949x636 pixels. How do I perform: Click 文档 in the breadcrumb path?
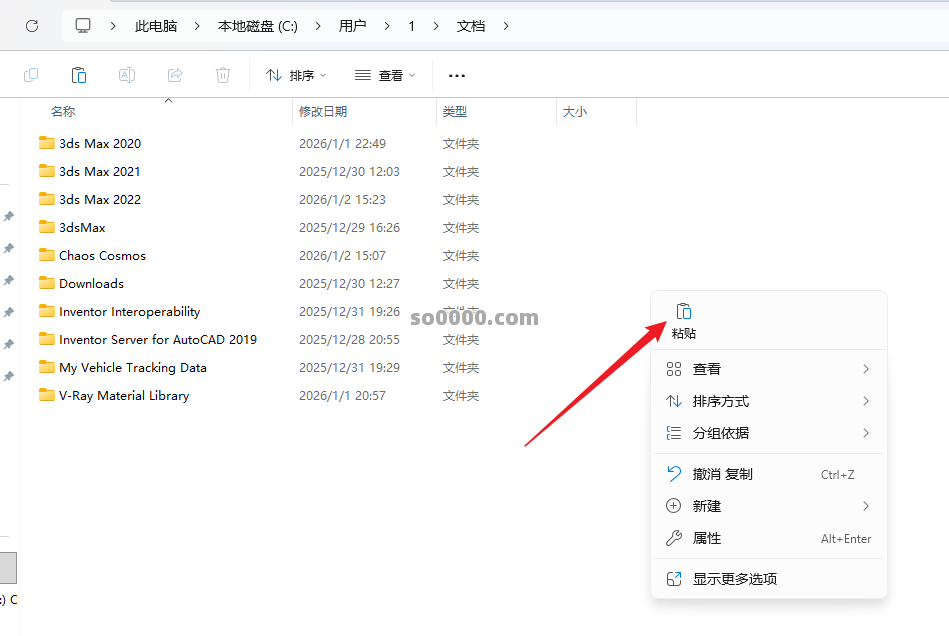pos(471,25)
